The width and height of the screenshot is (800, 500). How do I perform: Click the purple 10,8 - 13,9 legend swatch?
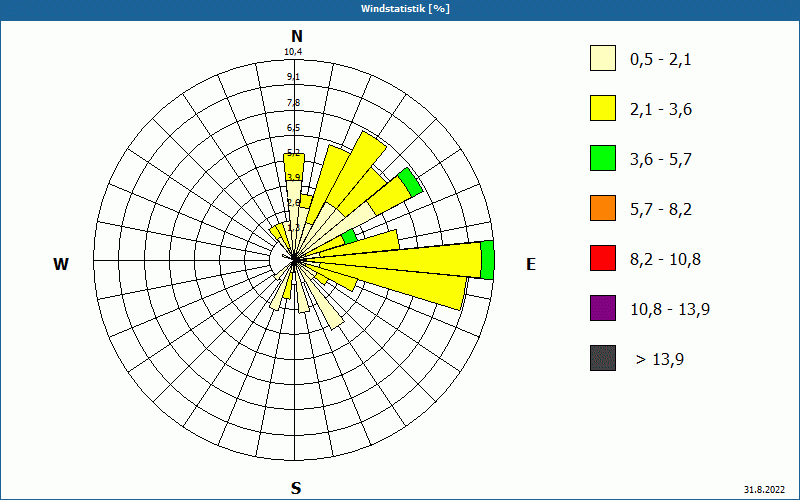603,308
